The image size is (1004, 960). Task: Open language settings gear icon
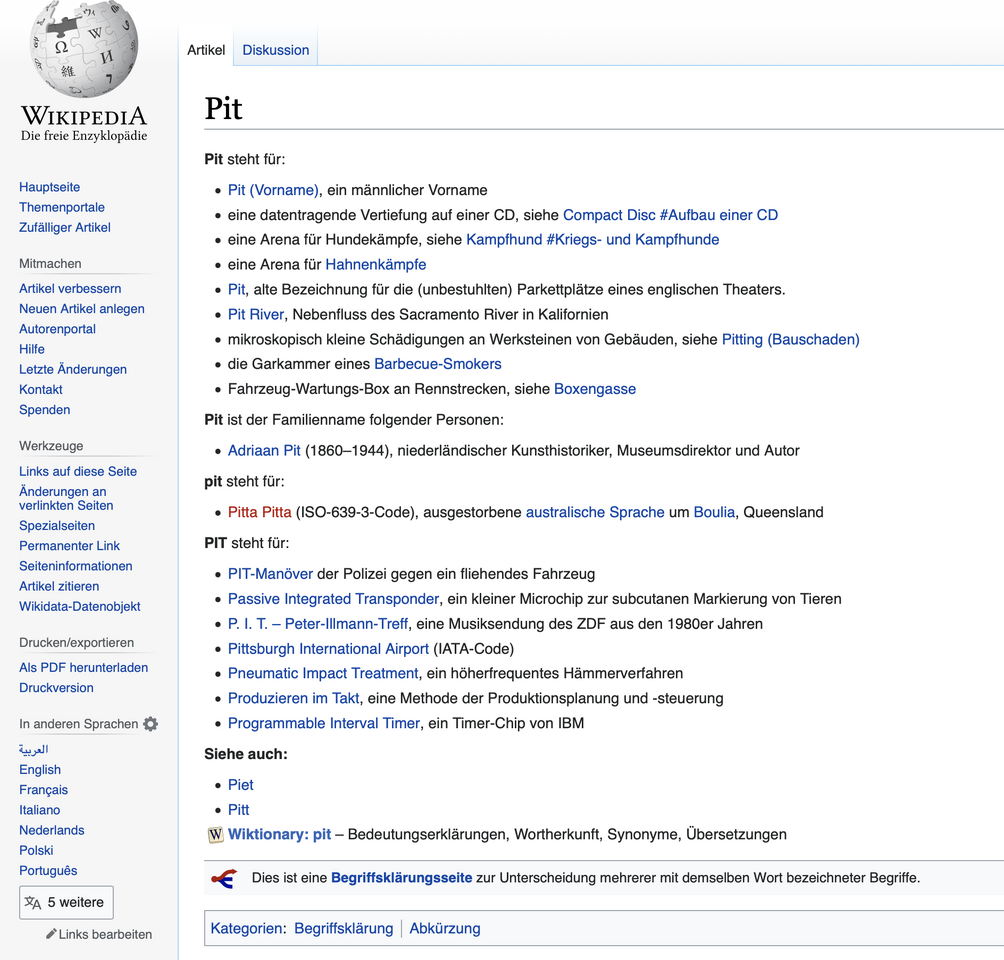point(150,724)
